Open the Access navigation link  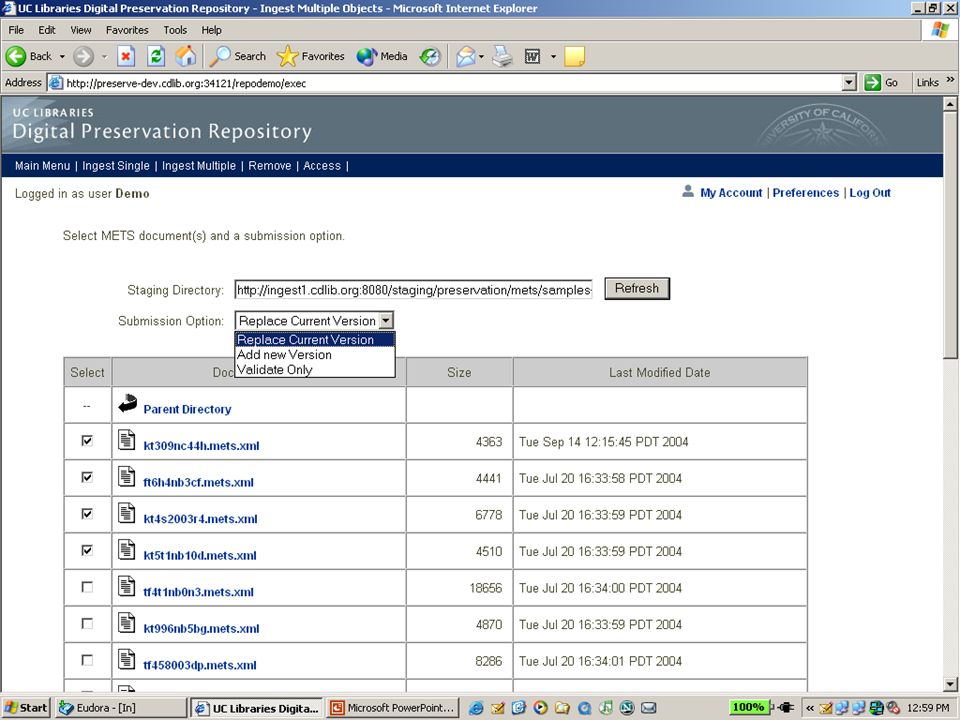[x=322, y=166]
